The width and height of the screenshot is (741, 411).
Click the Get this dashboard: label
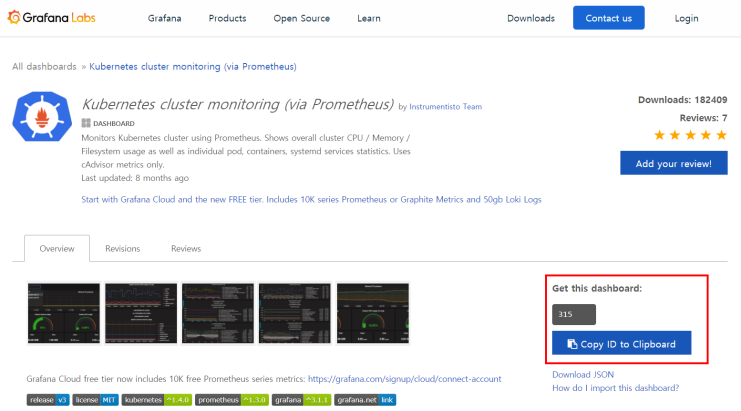click(x=597, y=288)
